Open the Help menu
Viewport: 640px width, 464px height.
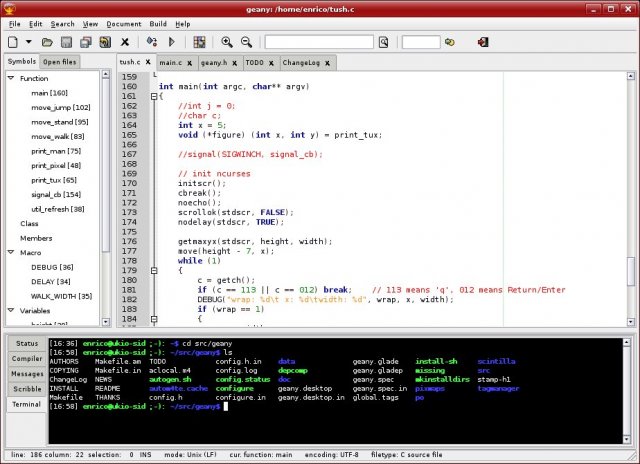183,24
